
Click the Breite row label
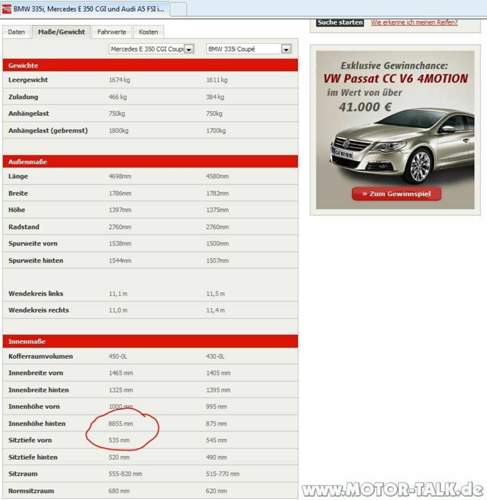(18, 193)
